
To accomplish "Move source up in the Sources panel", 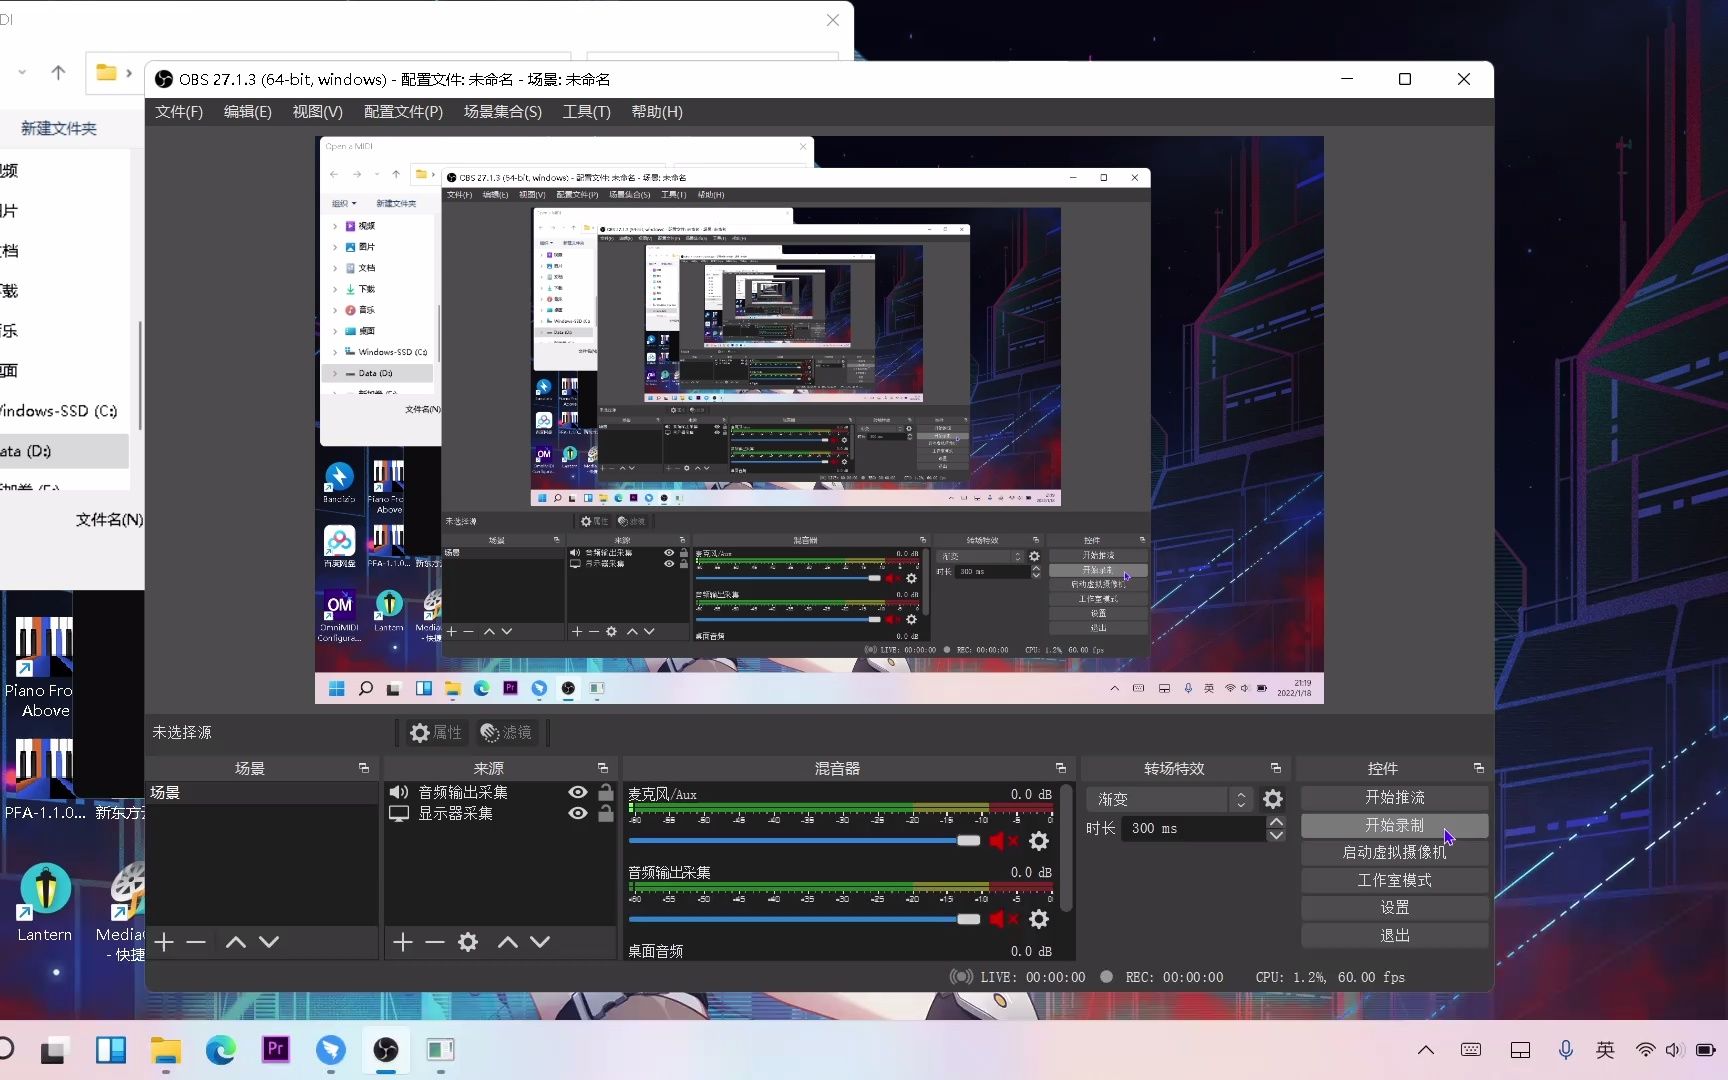I will coord(508,942).
